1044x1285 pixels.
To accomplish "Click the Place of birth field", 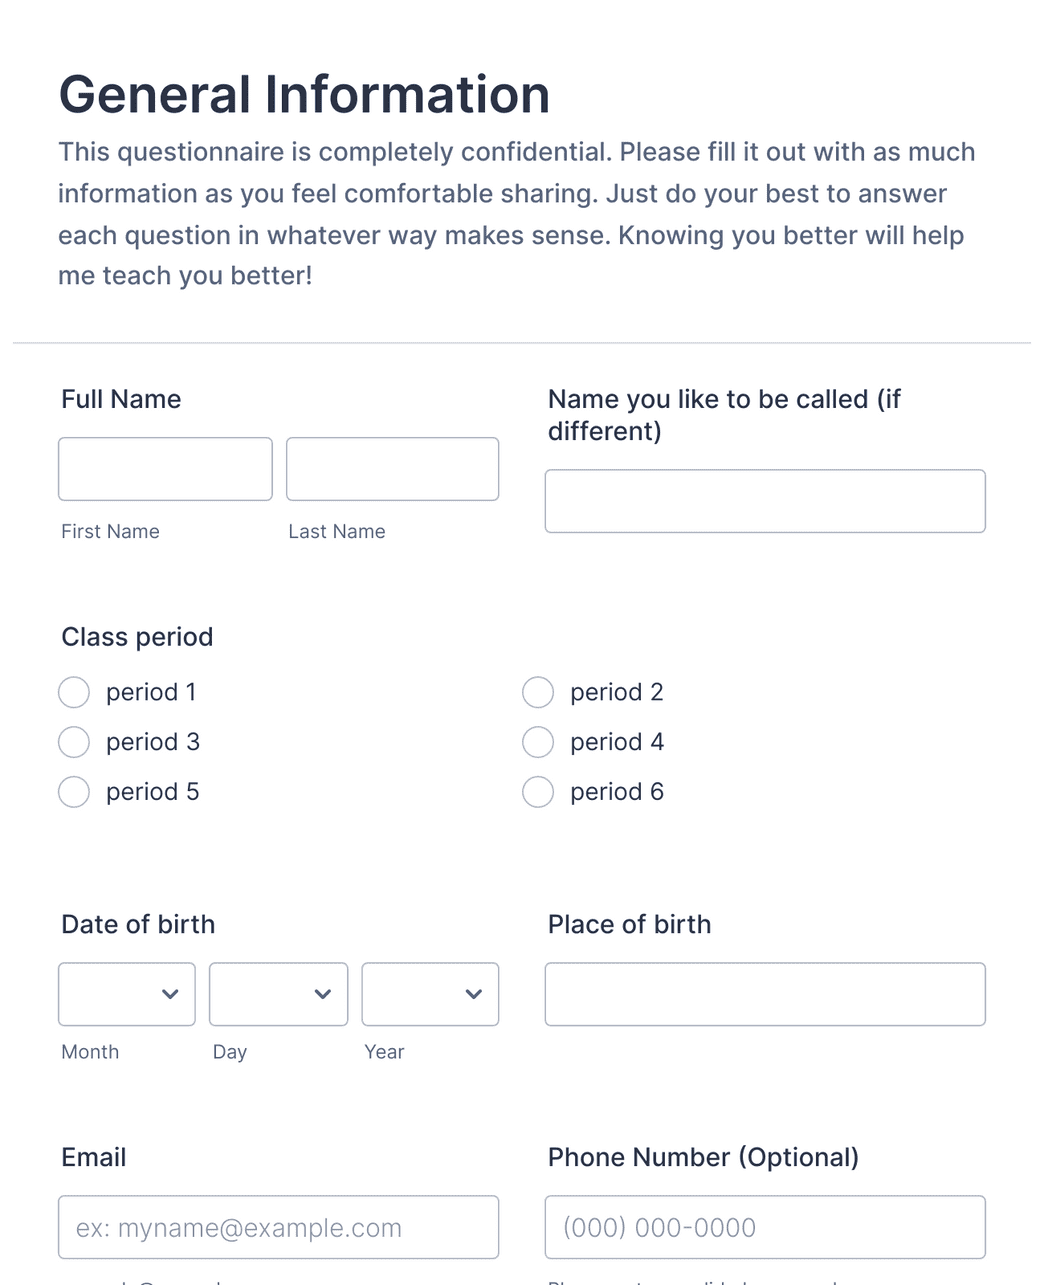I will tap(765, 994).
